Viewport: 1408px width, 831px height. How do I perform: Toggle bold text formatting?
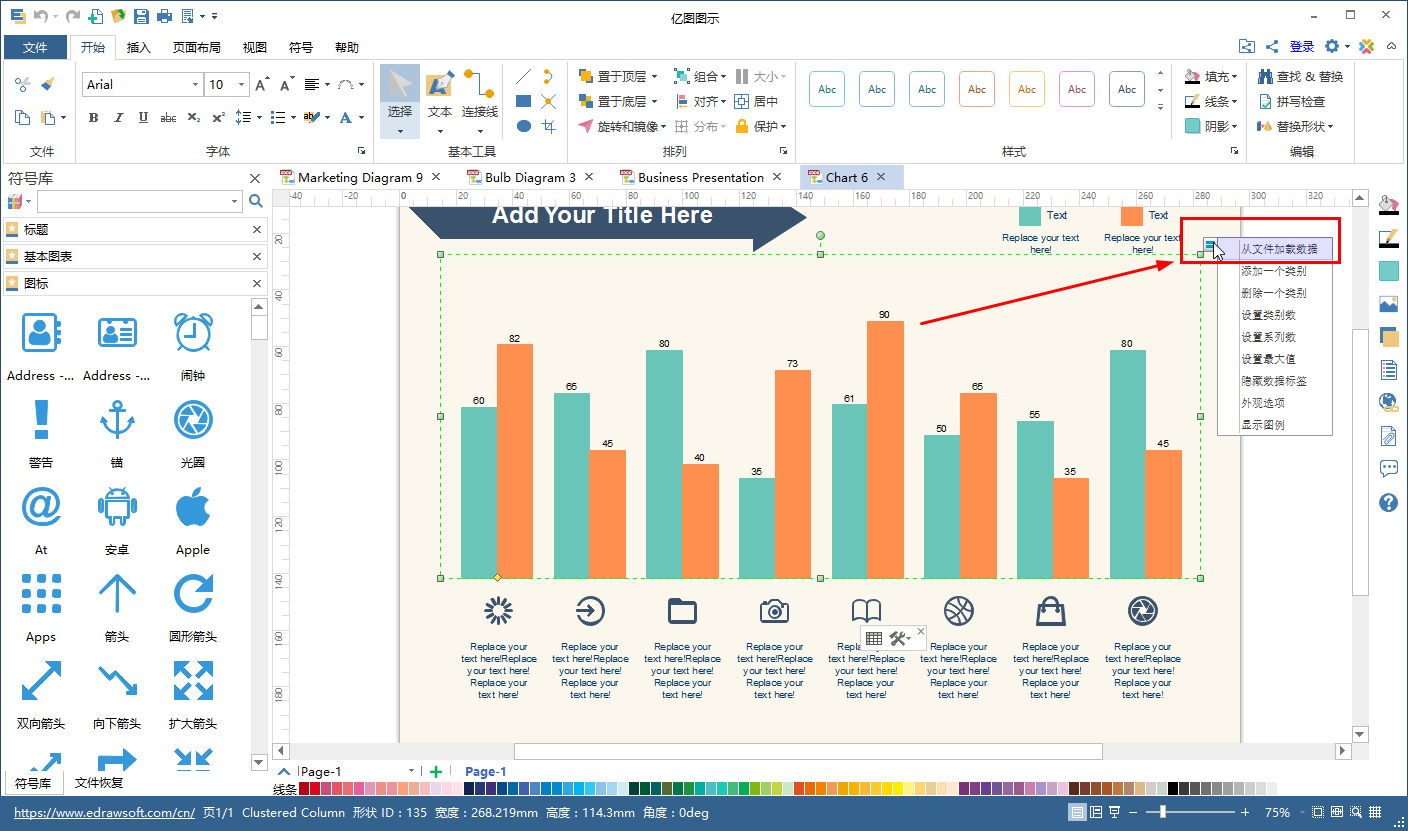(x=93, y=117)
